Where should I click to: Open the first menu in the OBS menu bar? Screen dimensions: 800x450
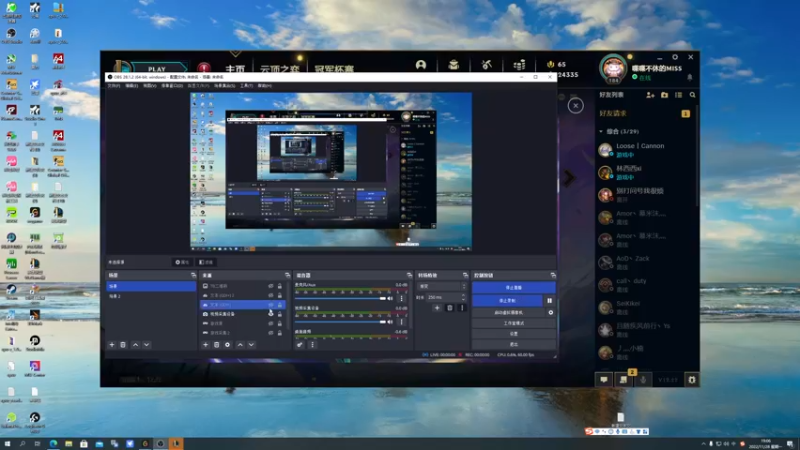(114, 86)
